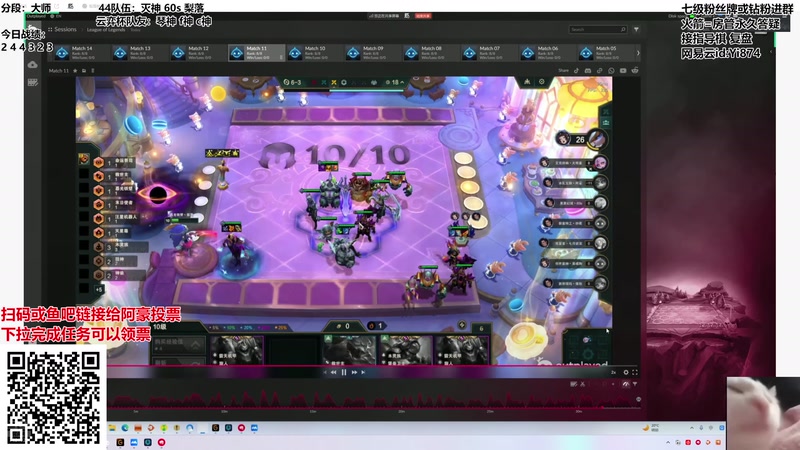Rewind the replay
This screenshot has height=450, width=800.
tap(333, 372)
